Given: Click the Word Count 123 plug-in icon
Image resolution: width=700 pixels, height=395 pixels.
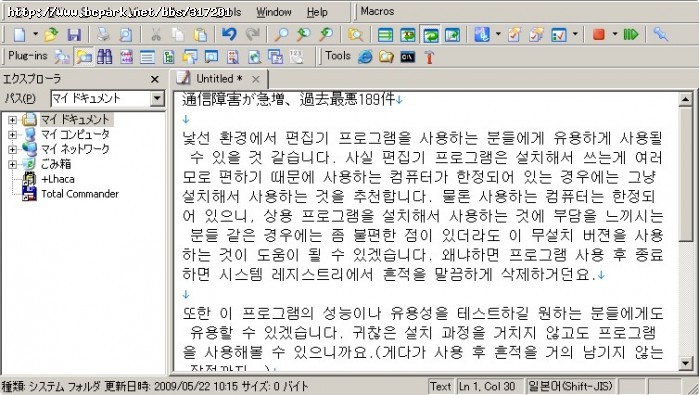Looking at the screenshot, I should 297,57.
